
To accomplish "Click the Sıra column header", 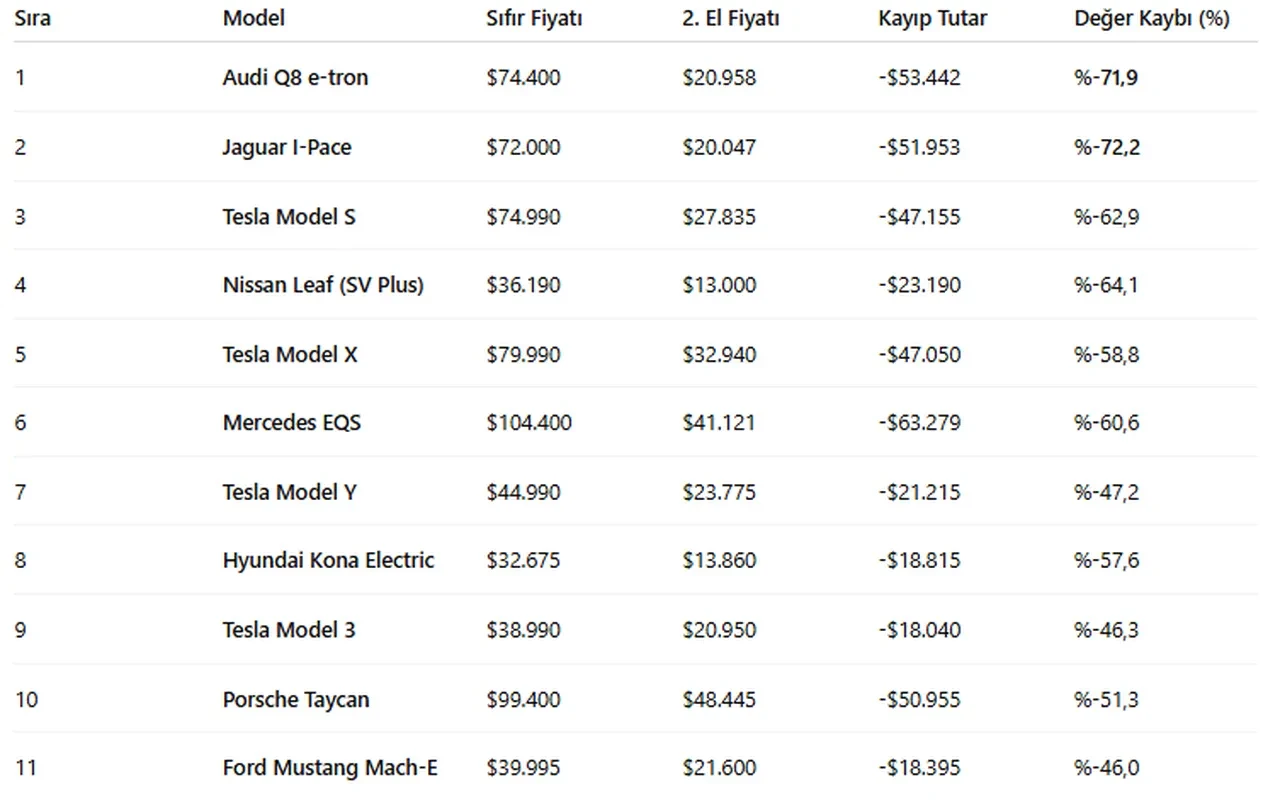I will [33, 18].
